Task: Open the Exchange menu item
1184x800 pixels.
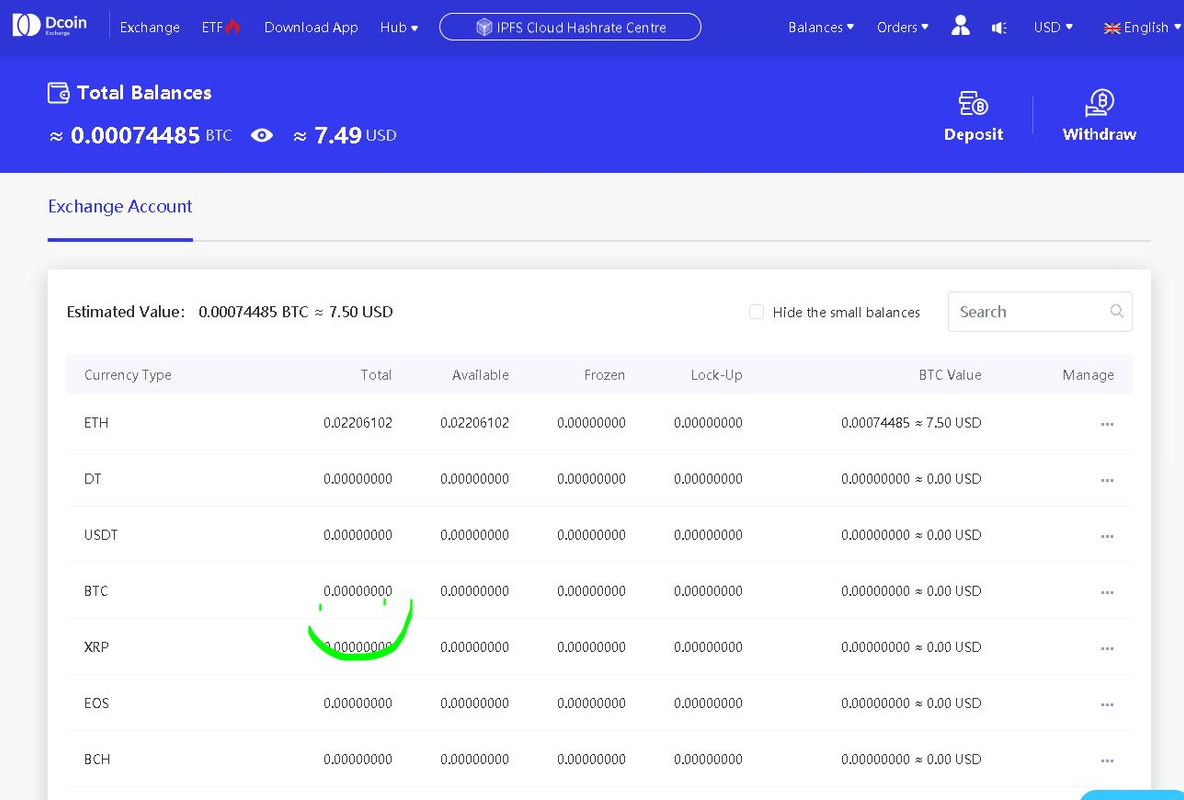Action: (150, 27)
